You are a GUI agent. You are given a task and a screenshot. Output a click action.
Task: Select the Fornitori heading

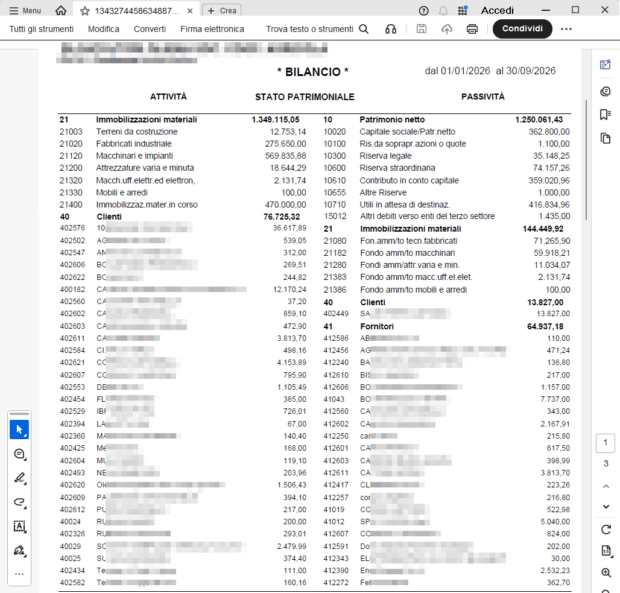tap(377, 327)
